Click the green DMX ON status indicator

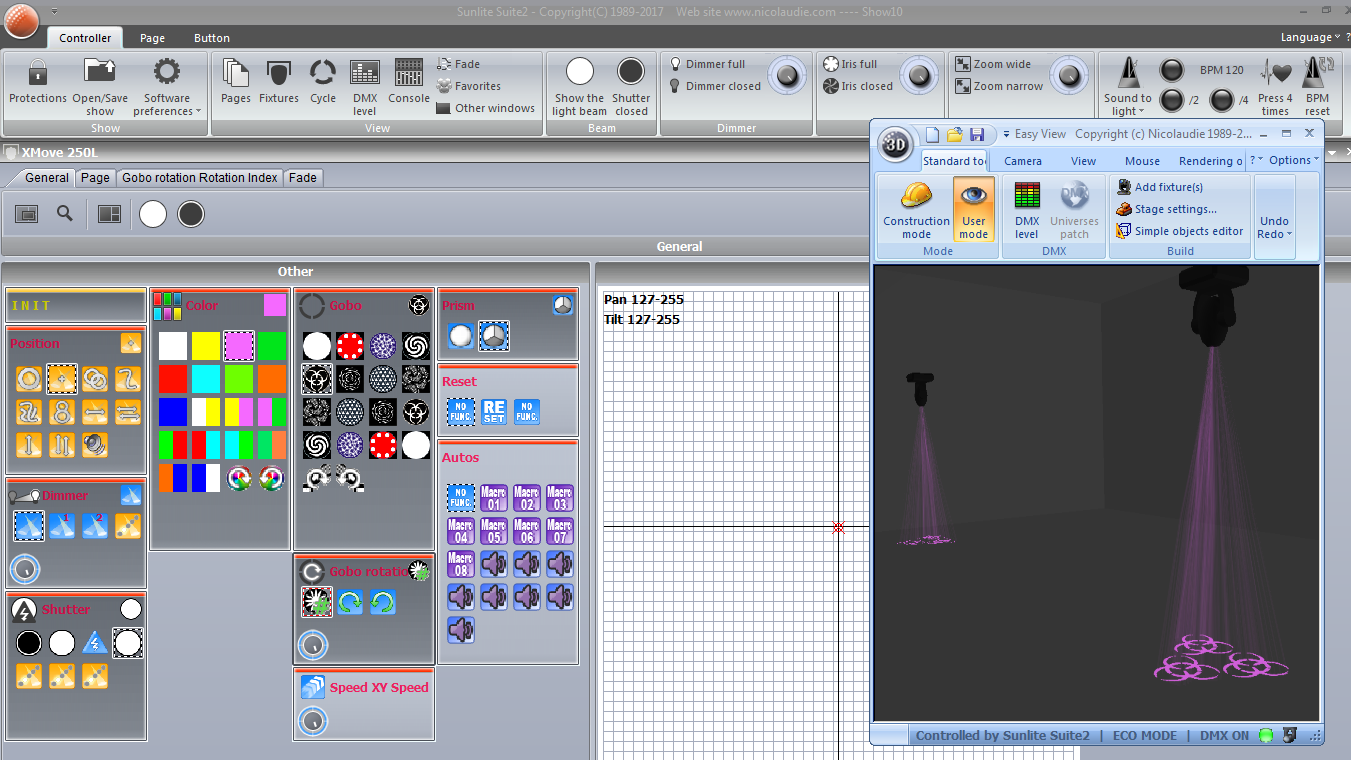point(1265,735)
